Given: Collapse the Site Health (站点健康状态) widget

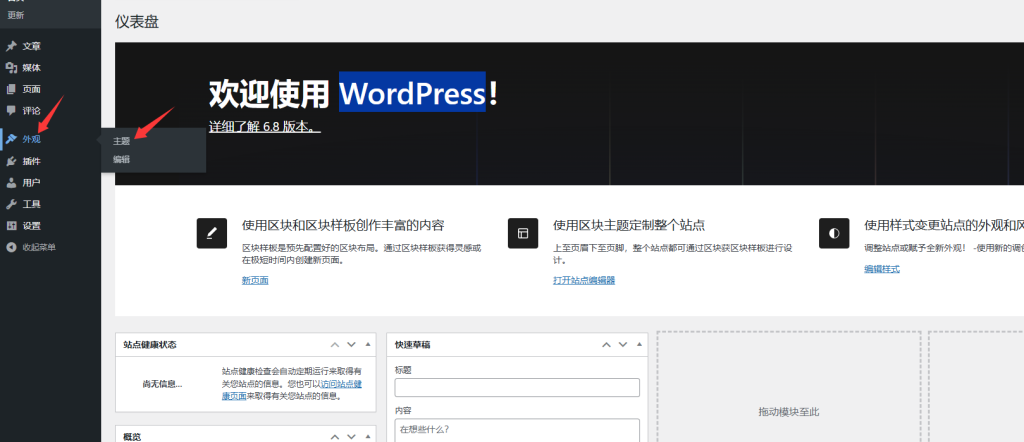Looking at the screenshot, I should point(368,344).
